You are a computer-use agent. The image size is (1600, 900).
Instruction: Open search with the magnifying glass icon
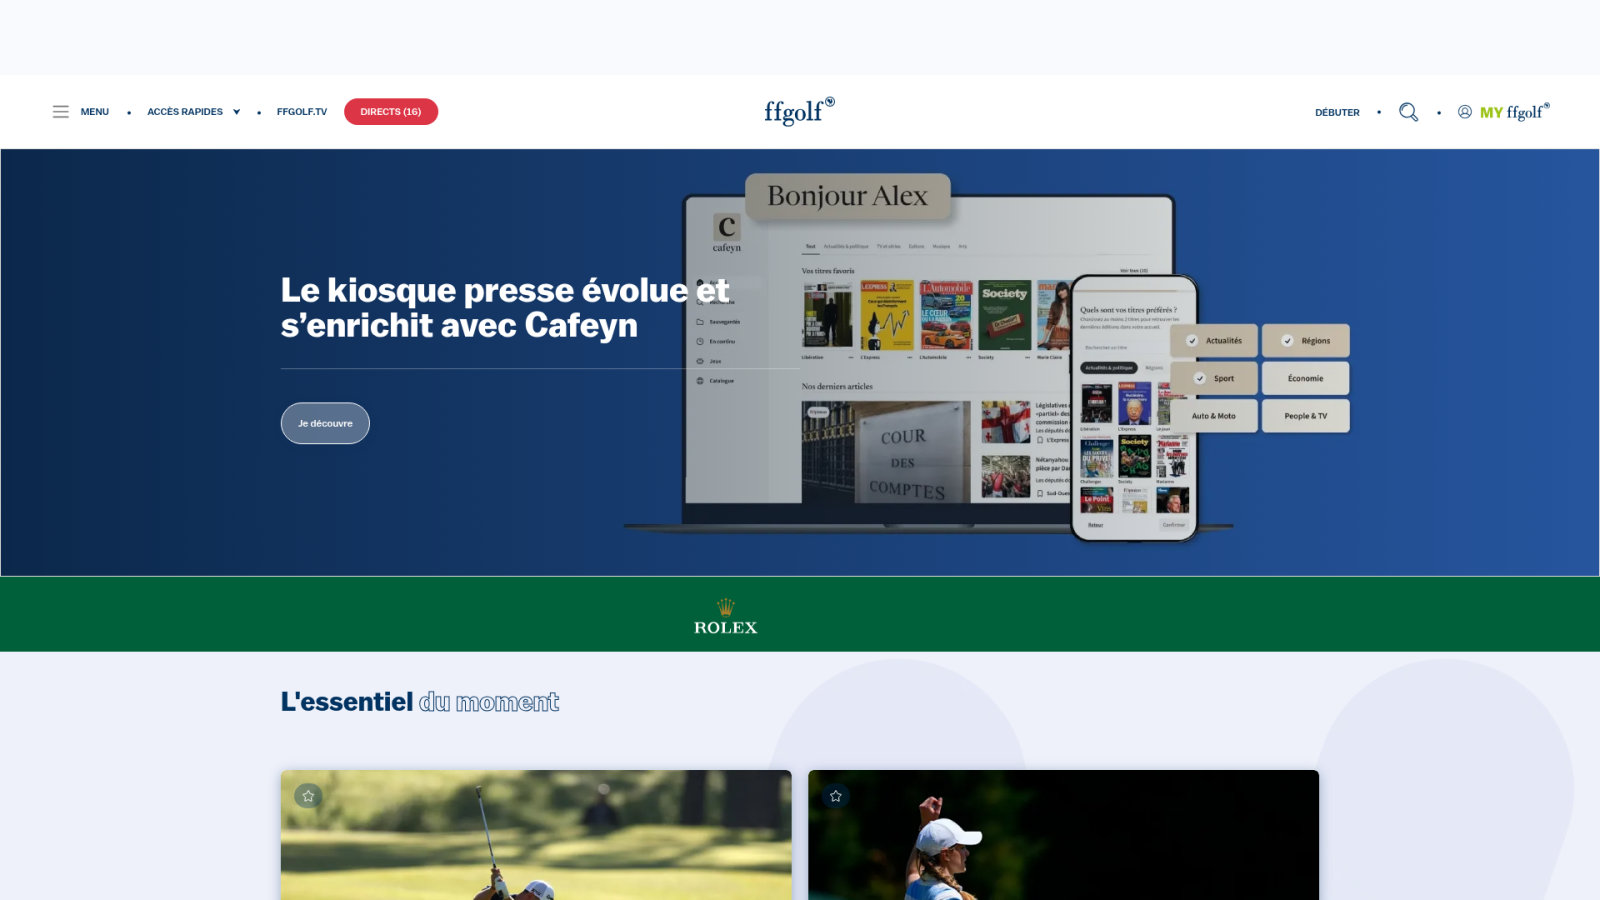(1408, 112)
